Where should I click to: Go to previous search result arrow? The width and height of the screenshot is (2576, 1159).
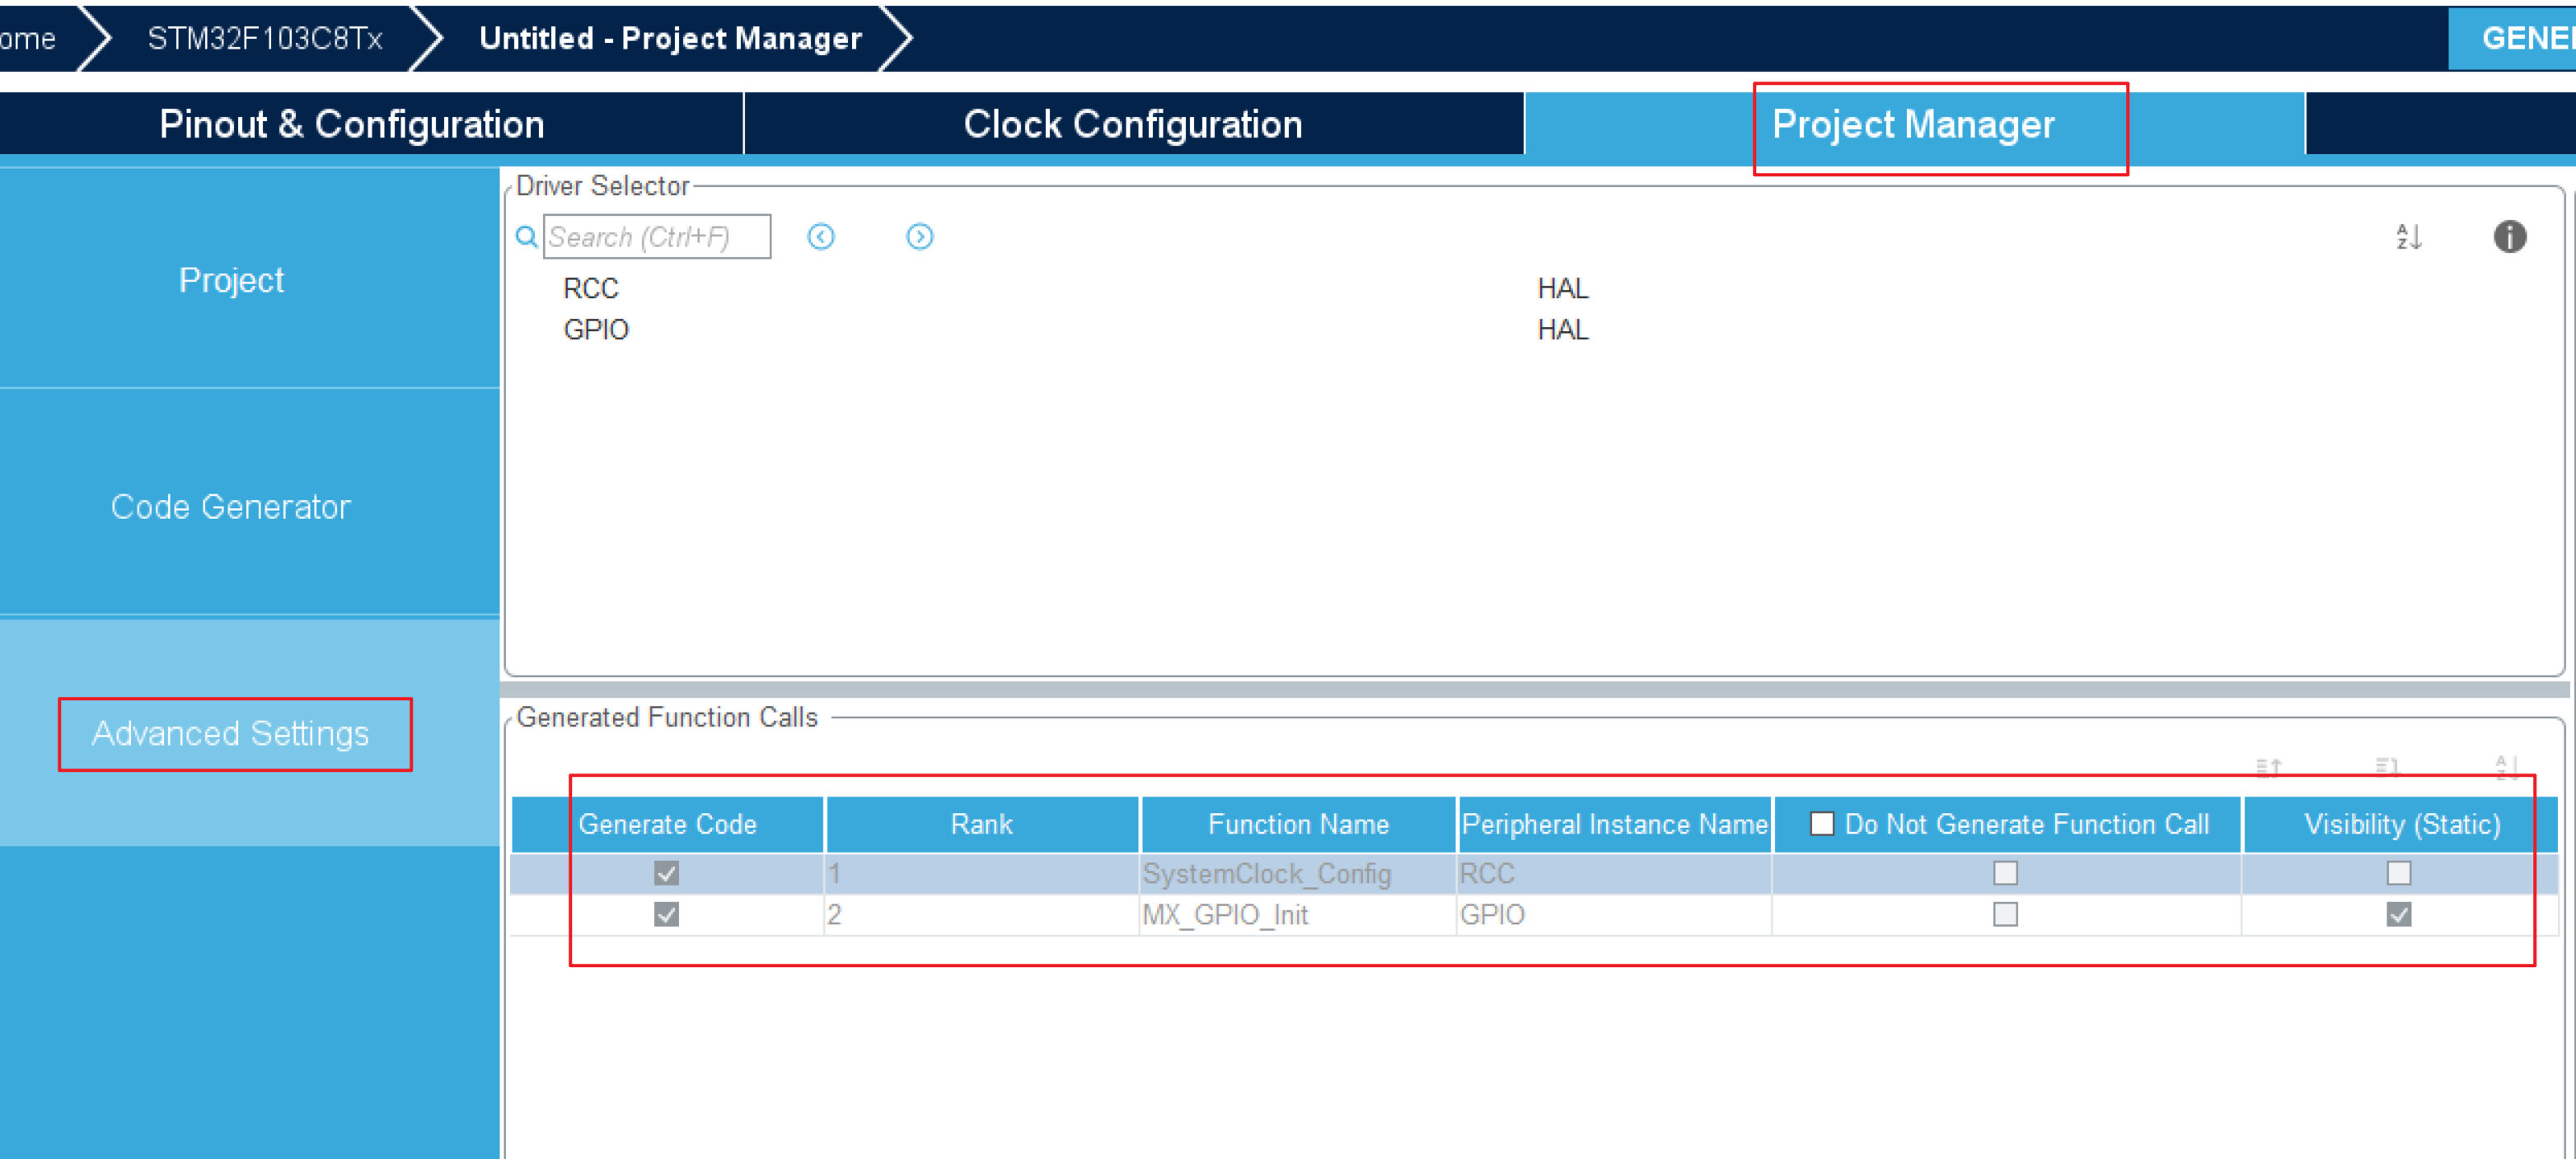click(821, 237)
